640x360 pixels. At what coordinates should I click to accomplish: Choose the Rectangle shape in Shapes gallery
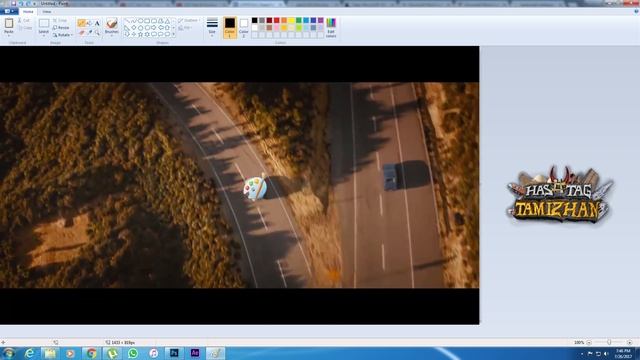point(147,21)
